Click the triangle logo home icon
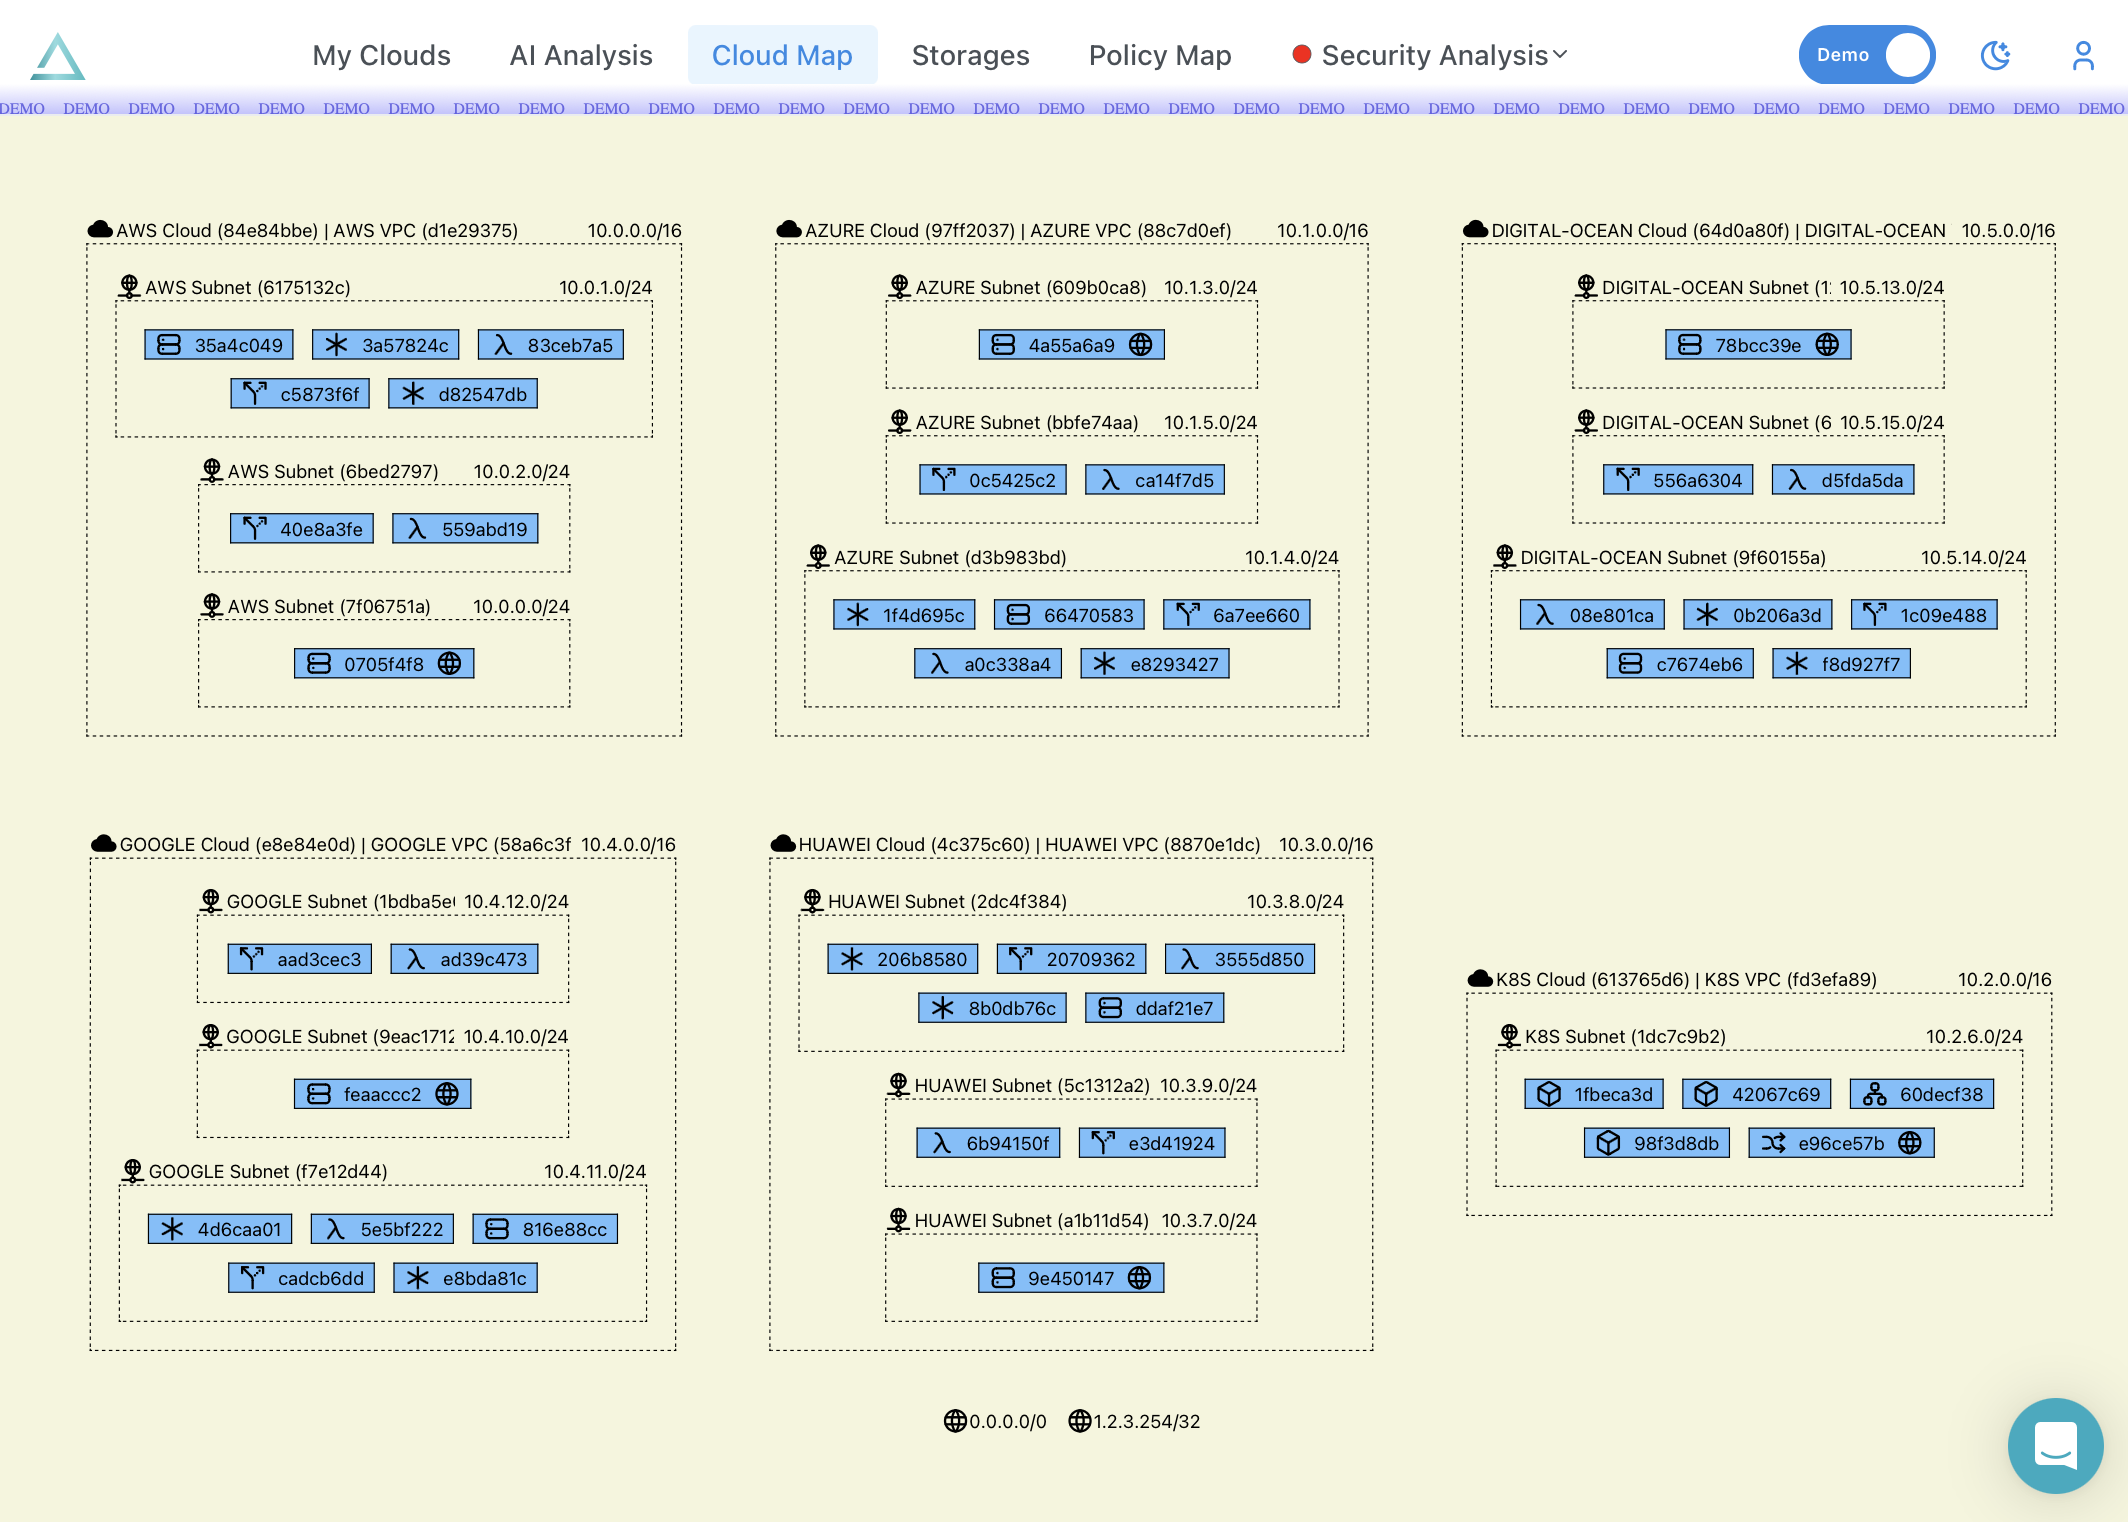The width and height of the screenshot is (2128, 1522). (x=58, y=56)
